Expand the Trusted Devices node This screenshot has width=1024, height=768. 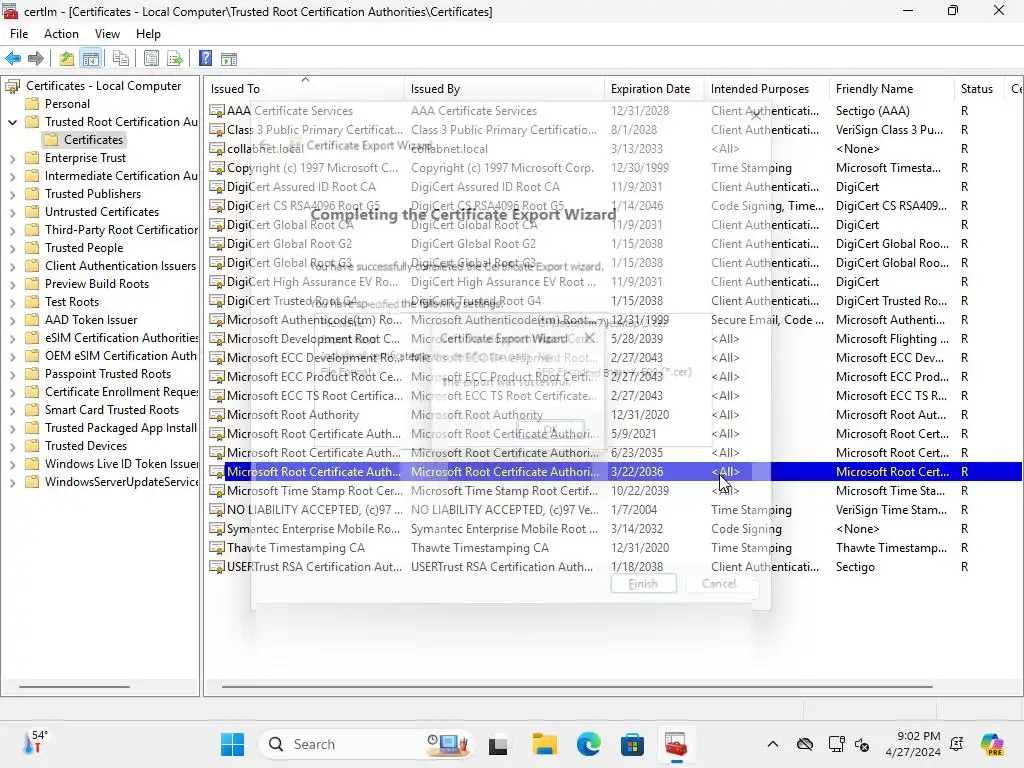pos(12,446)
